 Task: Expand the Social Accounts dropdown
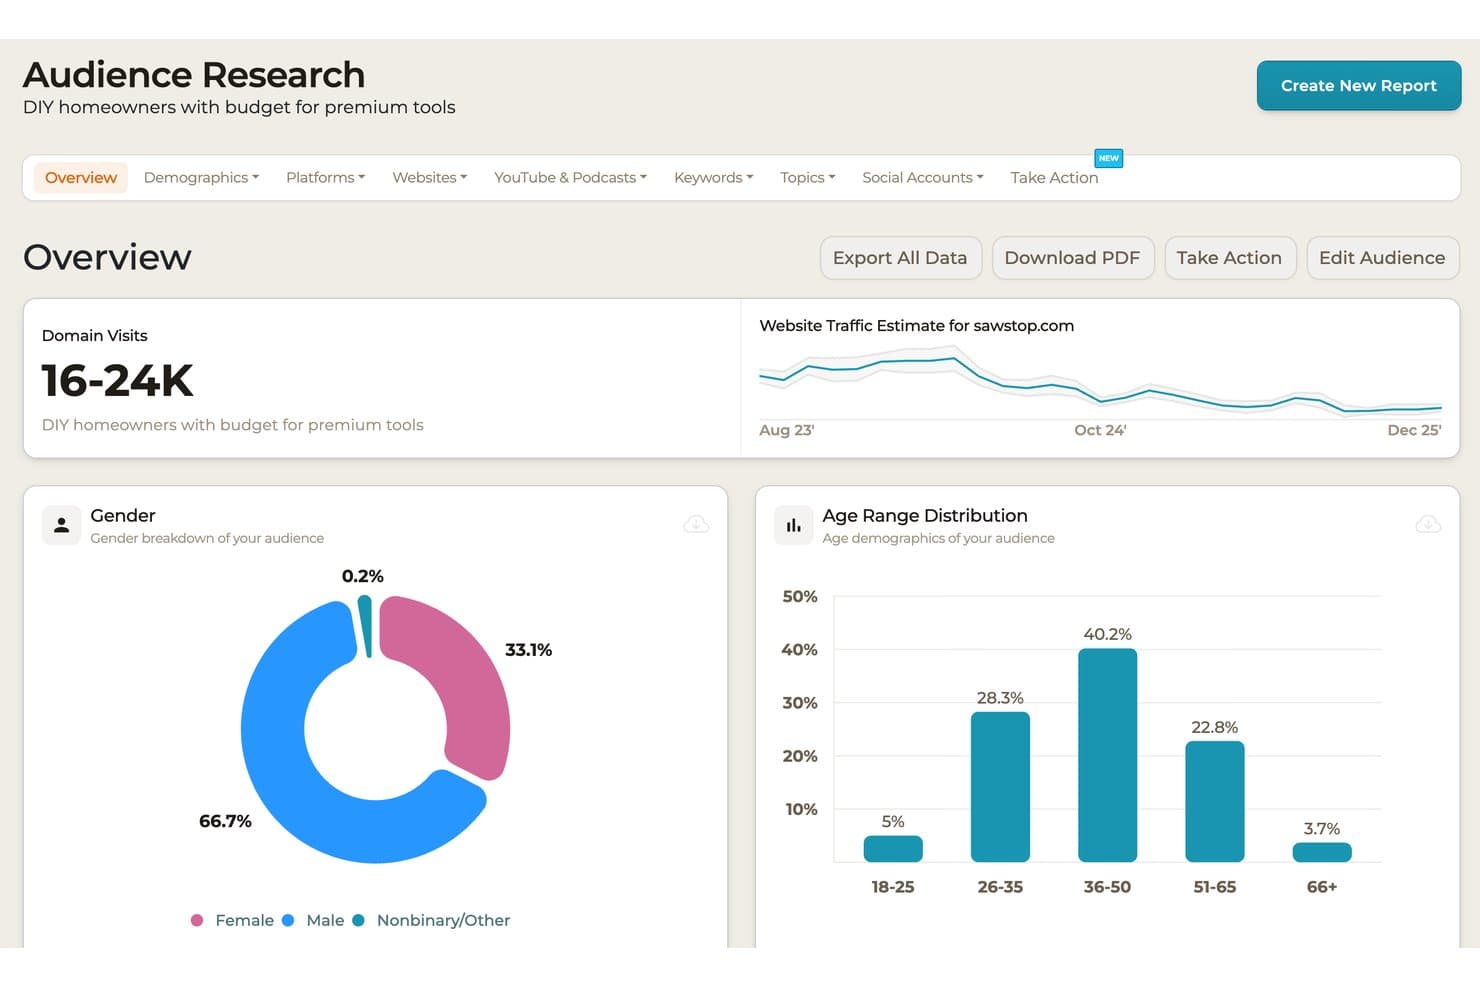pyautogui.click(x=922, y=177)
